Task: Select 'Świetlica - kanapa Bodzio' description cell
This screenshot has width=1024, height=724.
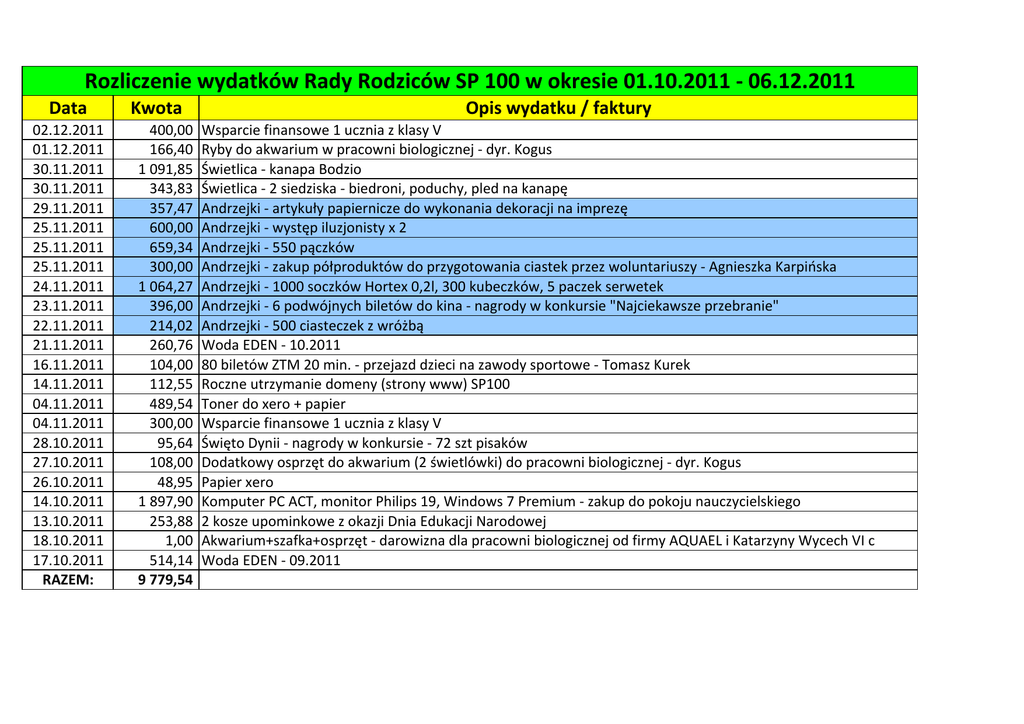Action: tap(557, 169)
